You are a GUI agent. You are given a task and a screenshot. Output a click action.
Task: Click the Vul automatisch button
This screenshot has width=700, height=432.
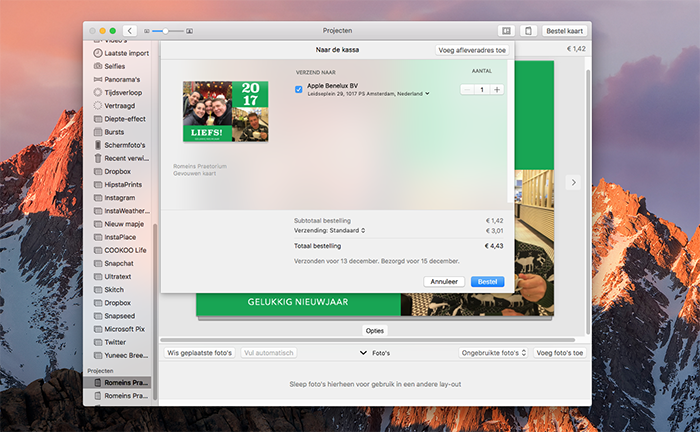[269, 353]
